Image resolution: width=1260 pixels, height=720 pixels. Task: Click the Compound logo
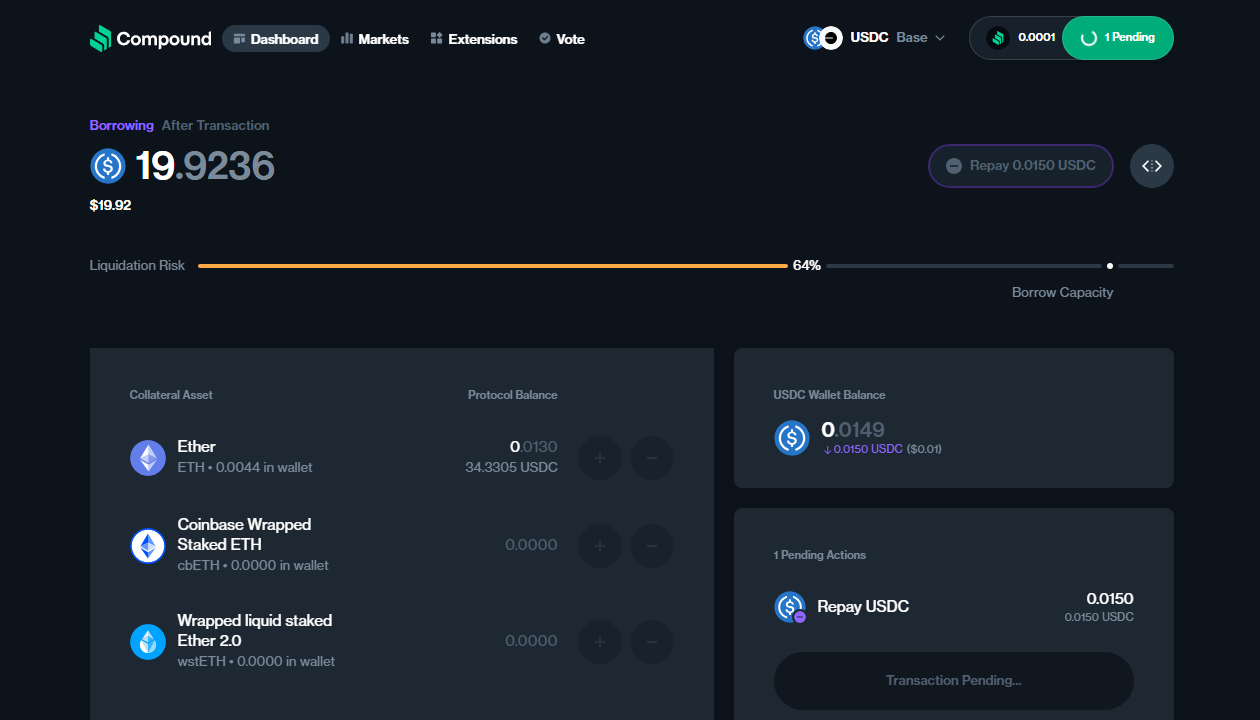pos(150,39)
